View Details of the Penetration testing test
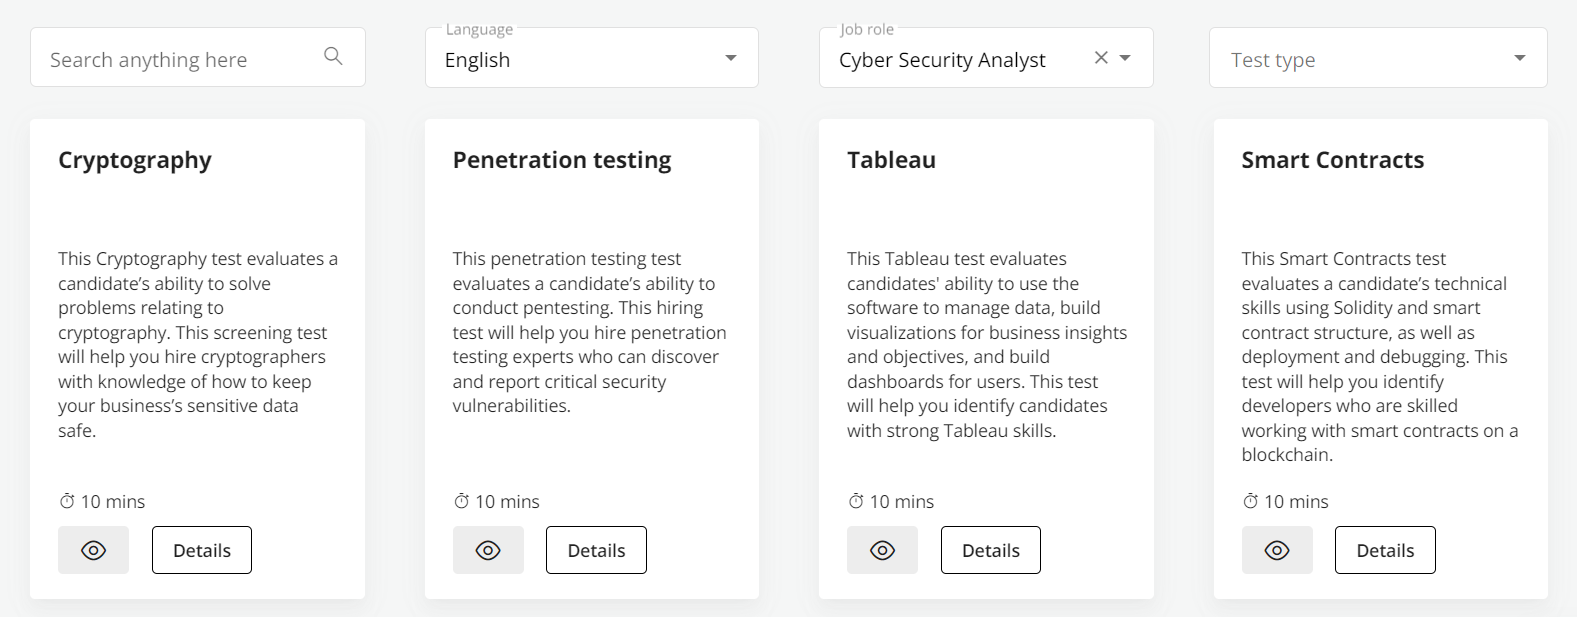 click(596, 549)
